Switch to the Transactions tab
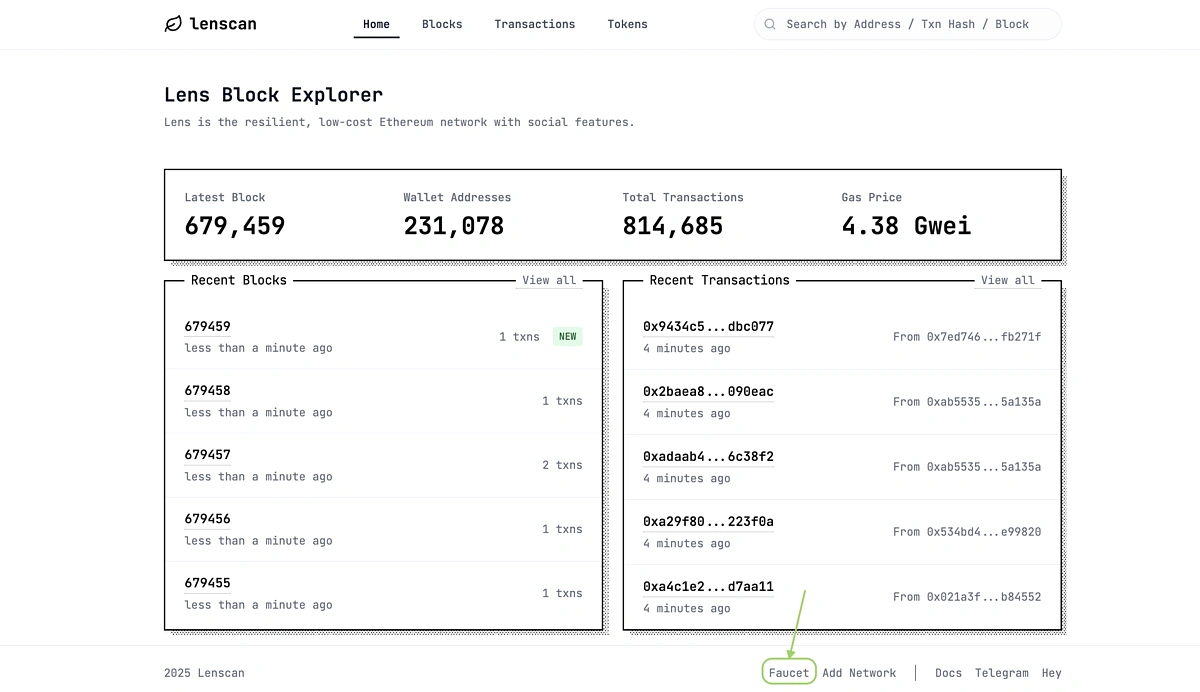This screenshot has height=692, width=1200. 535,24
